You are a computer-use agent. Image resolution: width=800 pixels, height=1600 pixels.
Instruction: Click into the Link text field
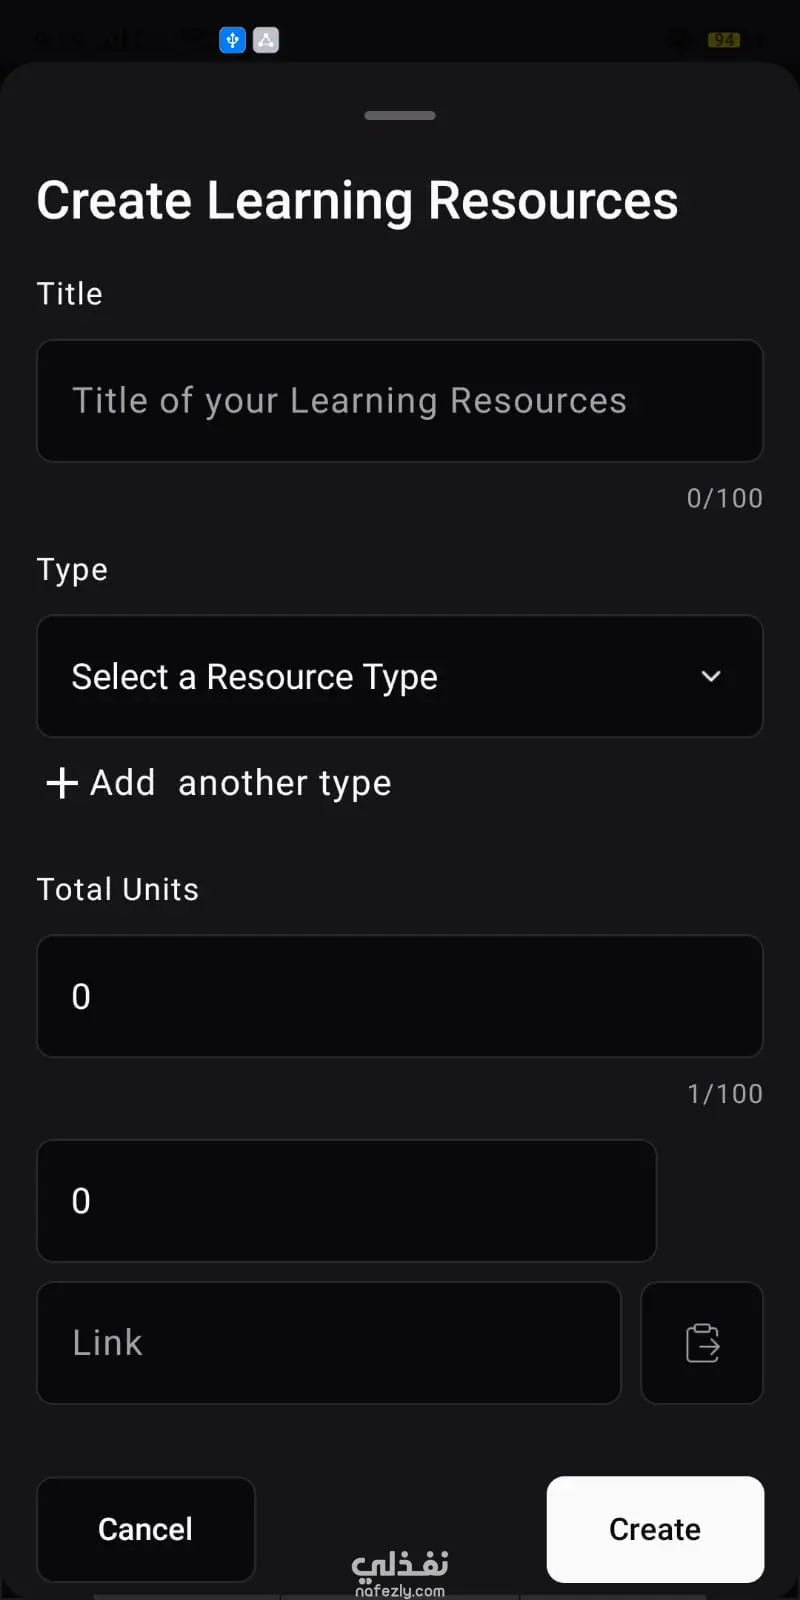pos(328,1343)
